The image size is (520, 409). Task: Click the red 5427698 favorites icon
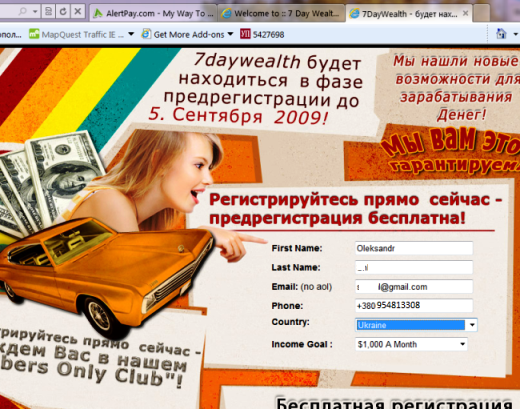click(245, 34)
